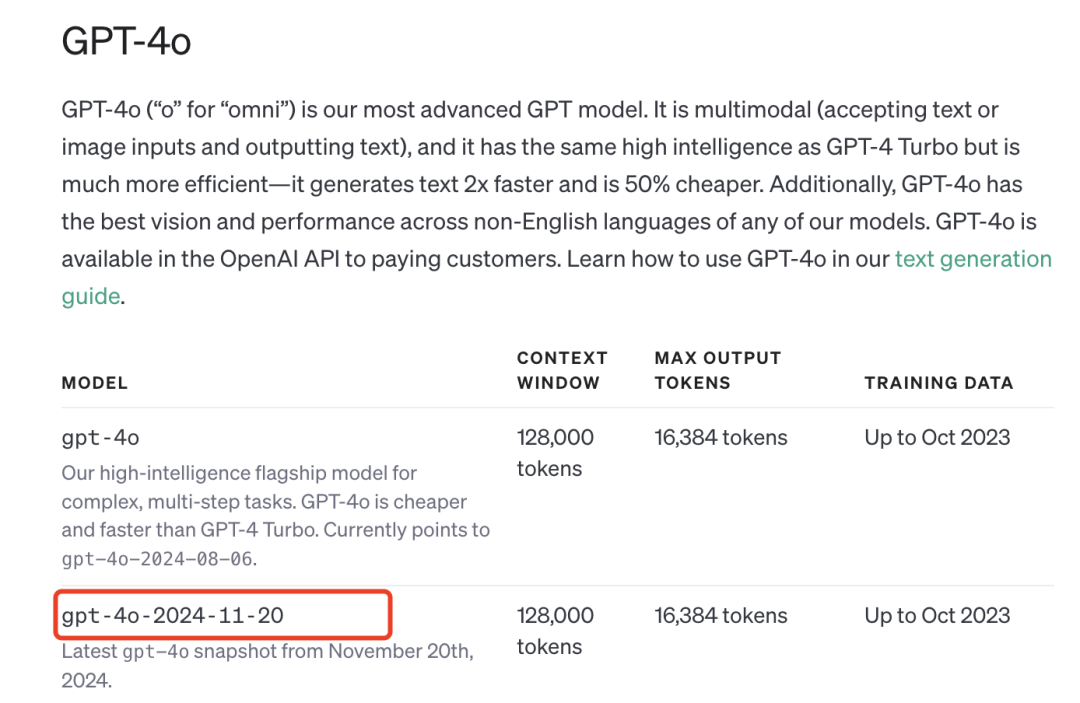The width and height of the screenshot is (1080, 703).
Task: Click the GPT-4o page heading
Action: tap(126, 41)
